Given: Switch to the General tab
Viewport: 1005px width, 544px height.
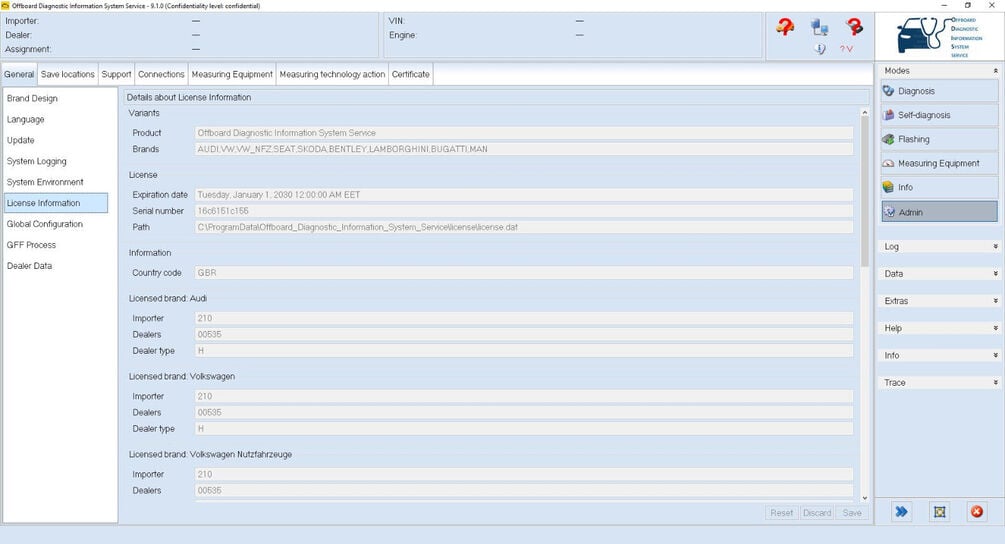Looking at the screenshot, I should click(x=19, y=74).
